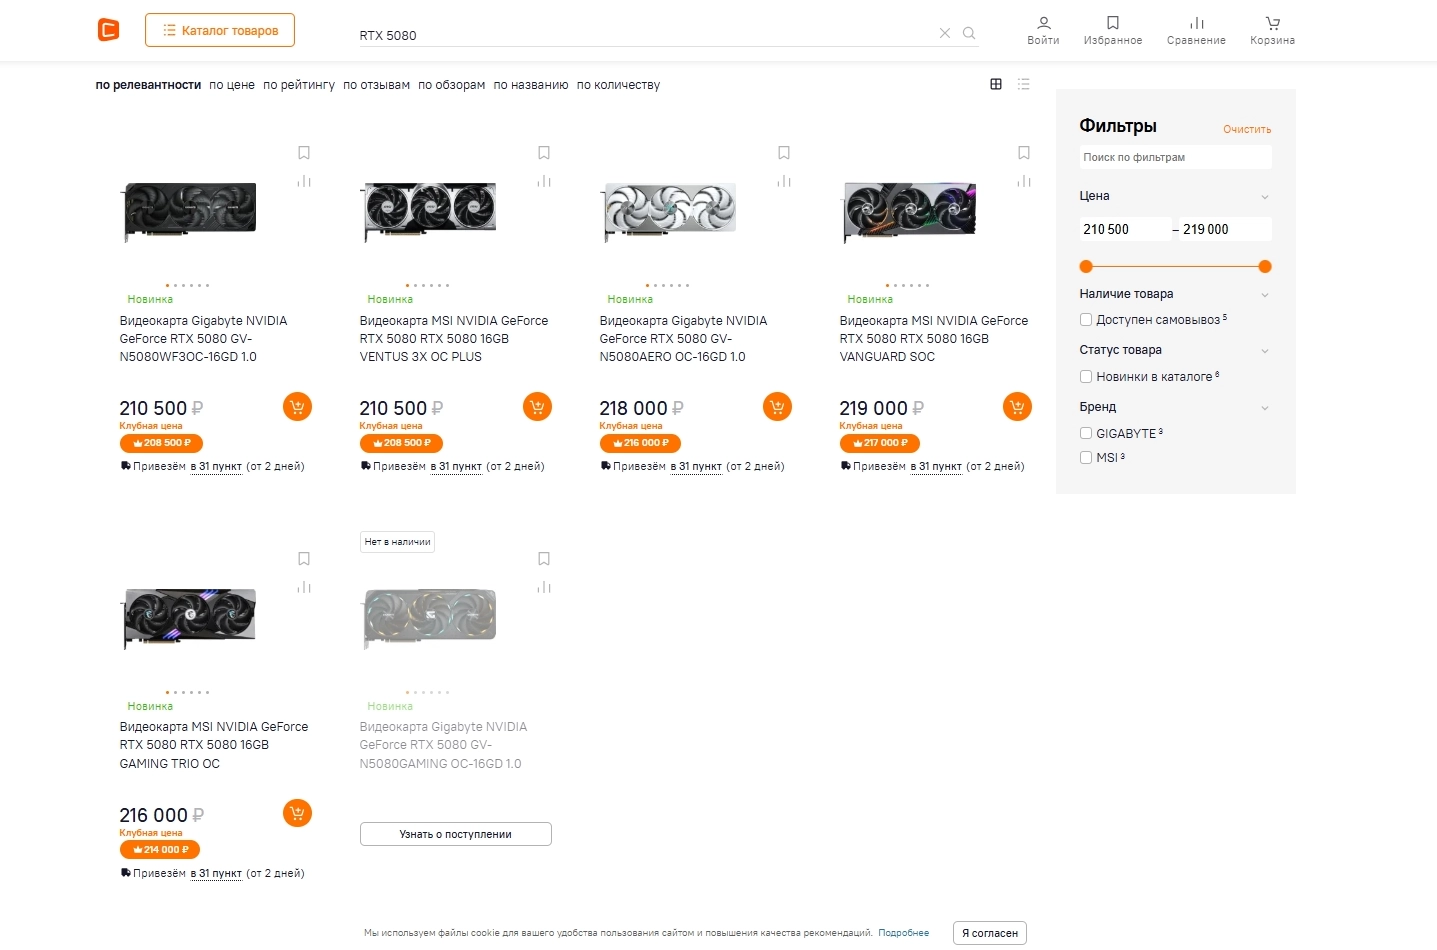Open the Citilink orange logo homepage
This screenshot has height=950, width=1437.
109,30
